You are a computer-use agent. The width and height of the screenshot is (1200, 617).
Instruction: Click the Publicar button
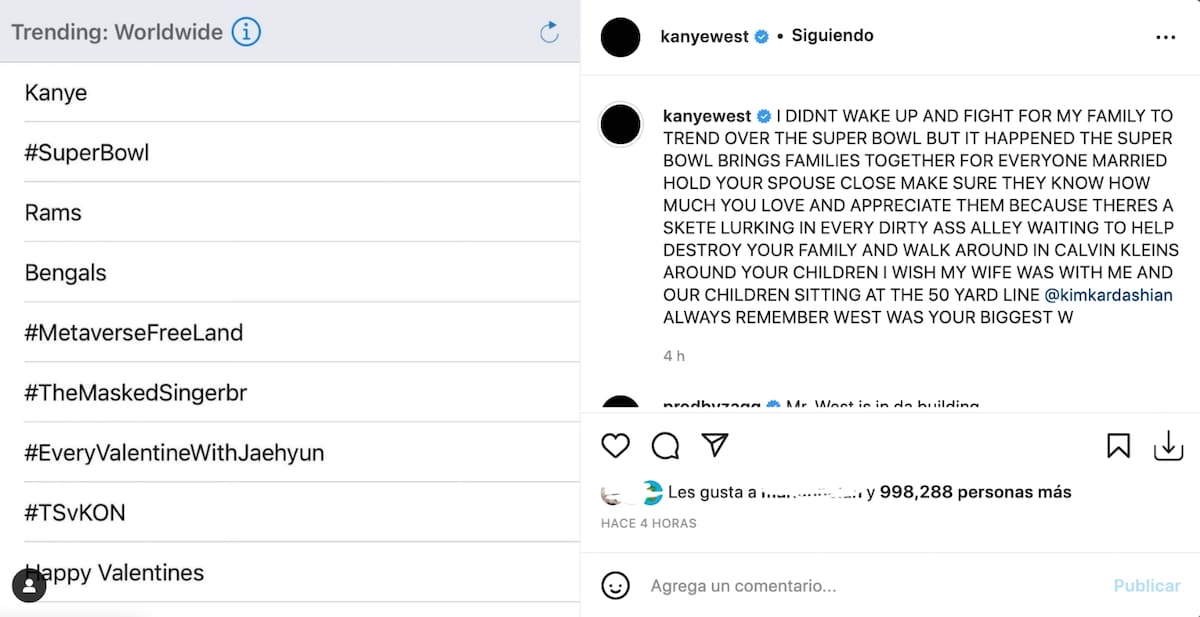tap(1147, 586)
